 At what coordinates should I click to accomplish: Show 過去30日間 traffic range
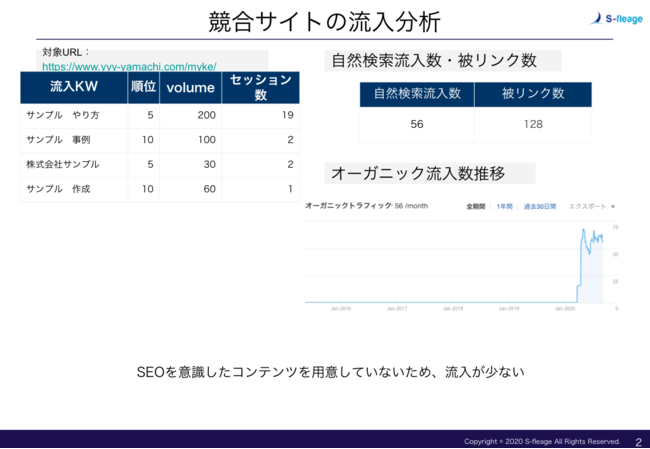(x=541, y=206)
